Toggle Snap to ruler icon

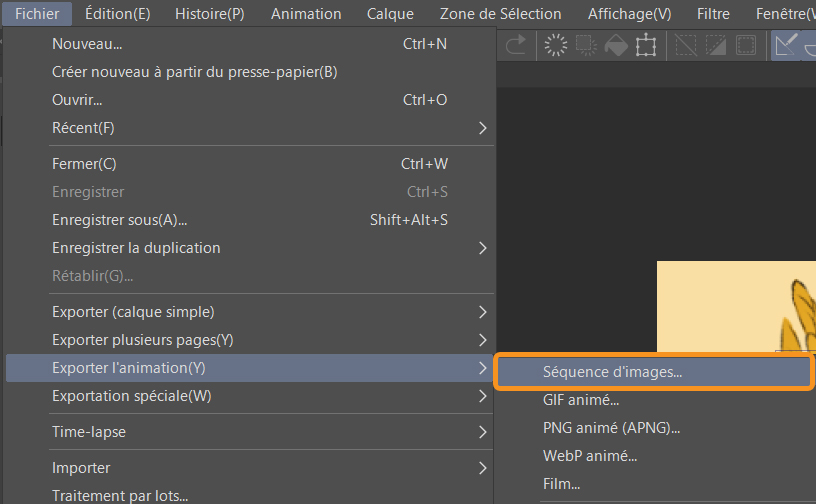coord(786,45)
